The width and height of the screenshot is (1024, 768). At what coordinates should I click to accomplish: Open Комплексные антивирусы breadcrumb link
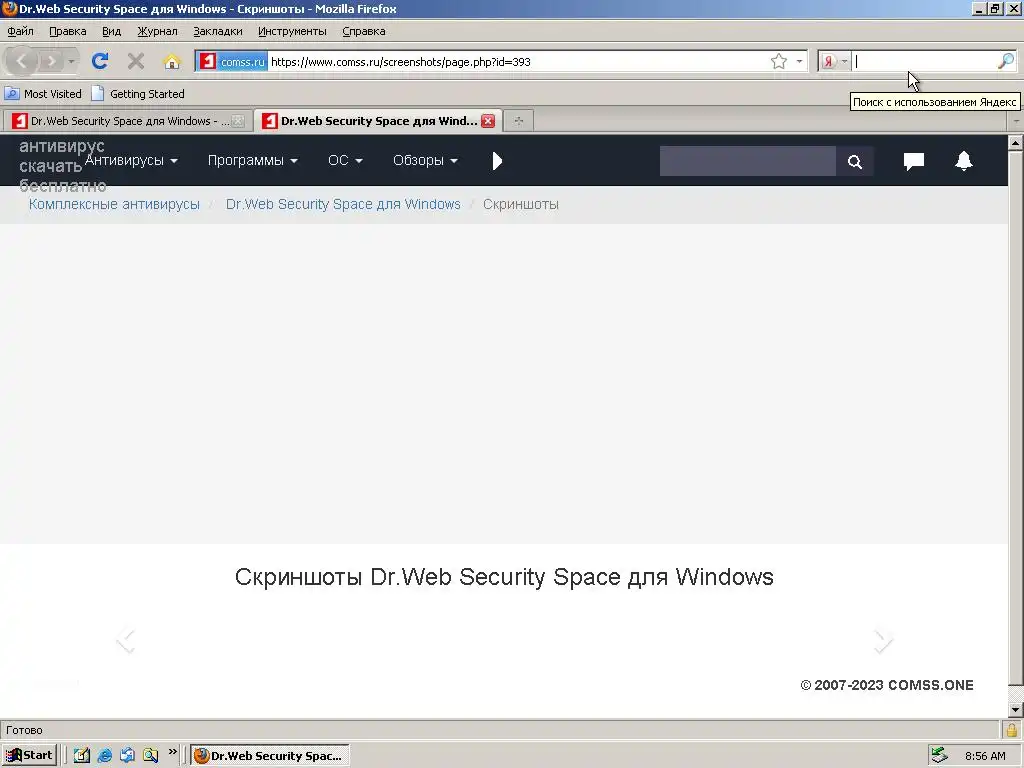[x=114, y=204]
